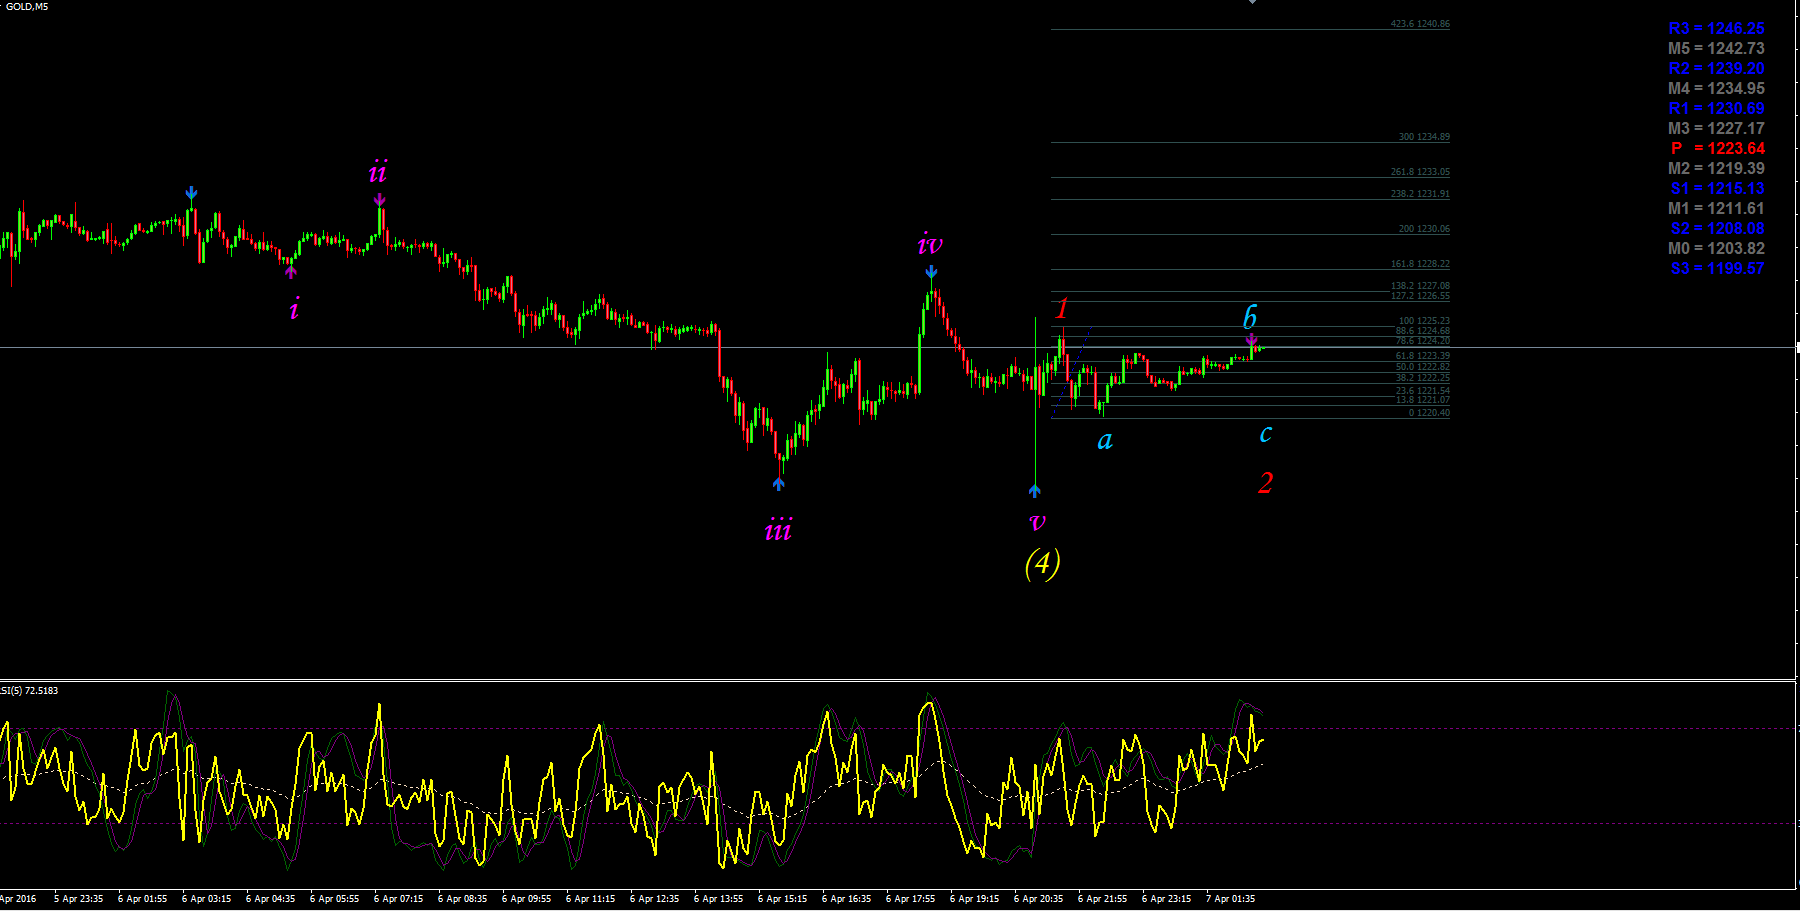The height and width of the screenshot is (911, 1800).
Task: Click pivot level 'R3 = 1246.25'
Action: pos(1716,28)
